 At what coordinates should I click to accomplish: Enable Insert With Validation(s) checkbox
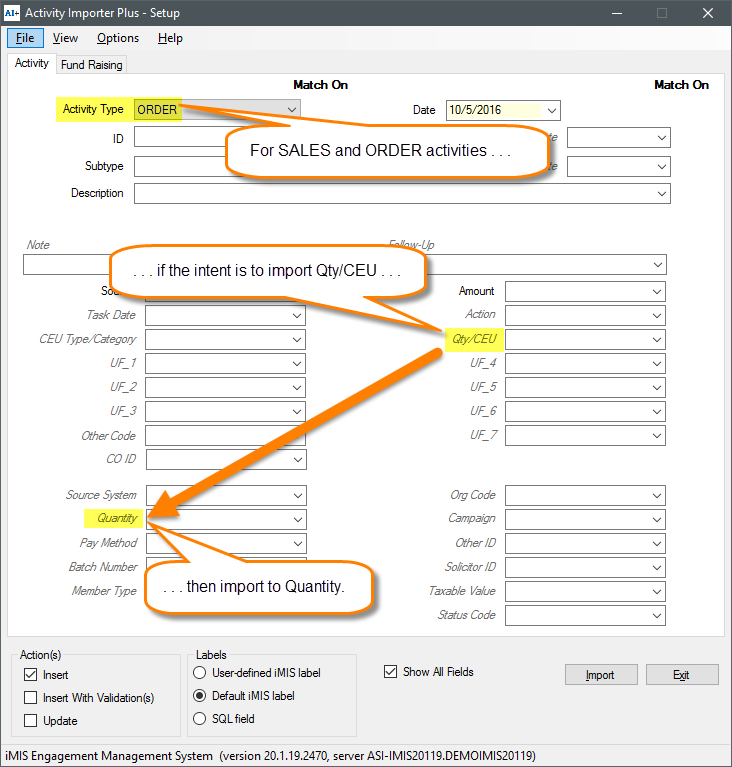[30, 698]
